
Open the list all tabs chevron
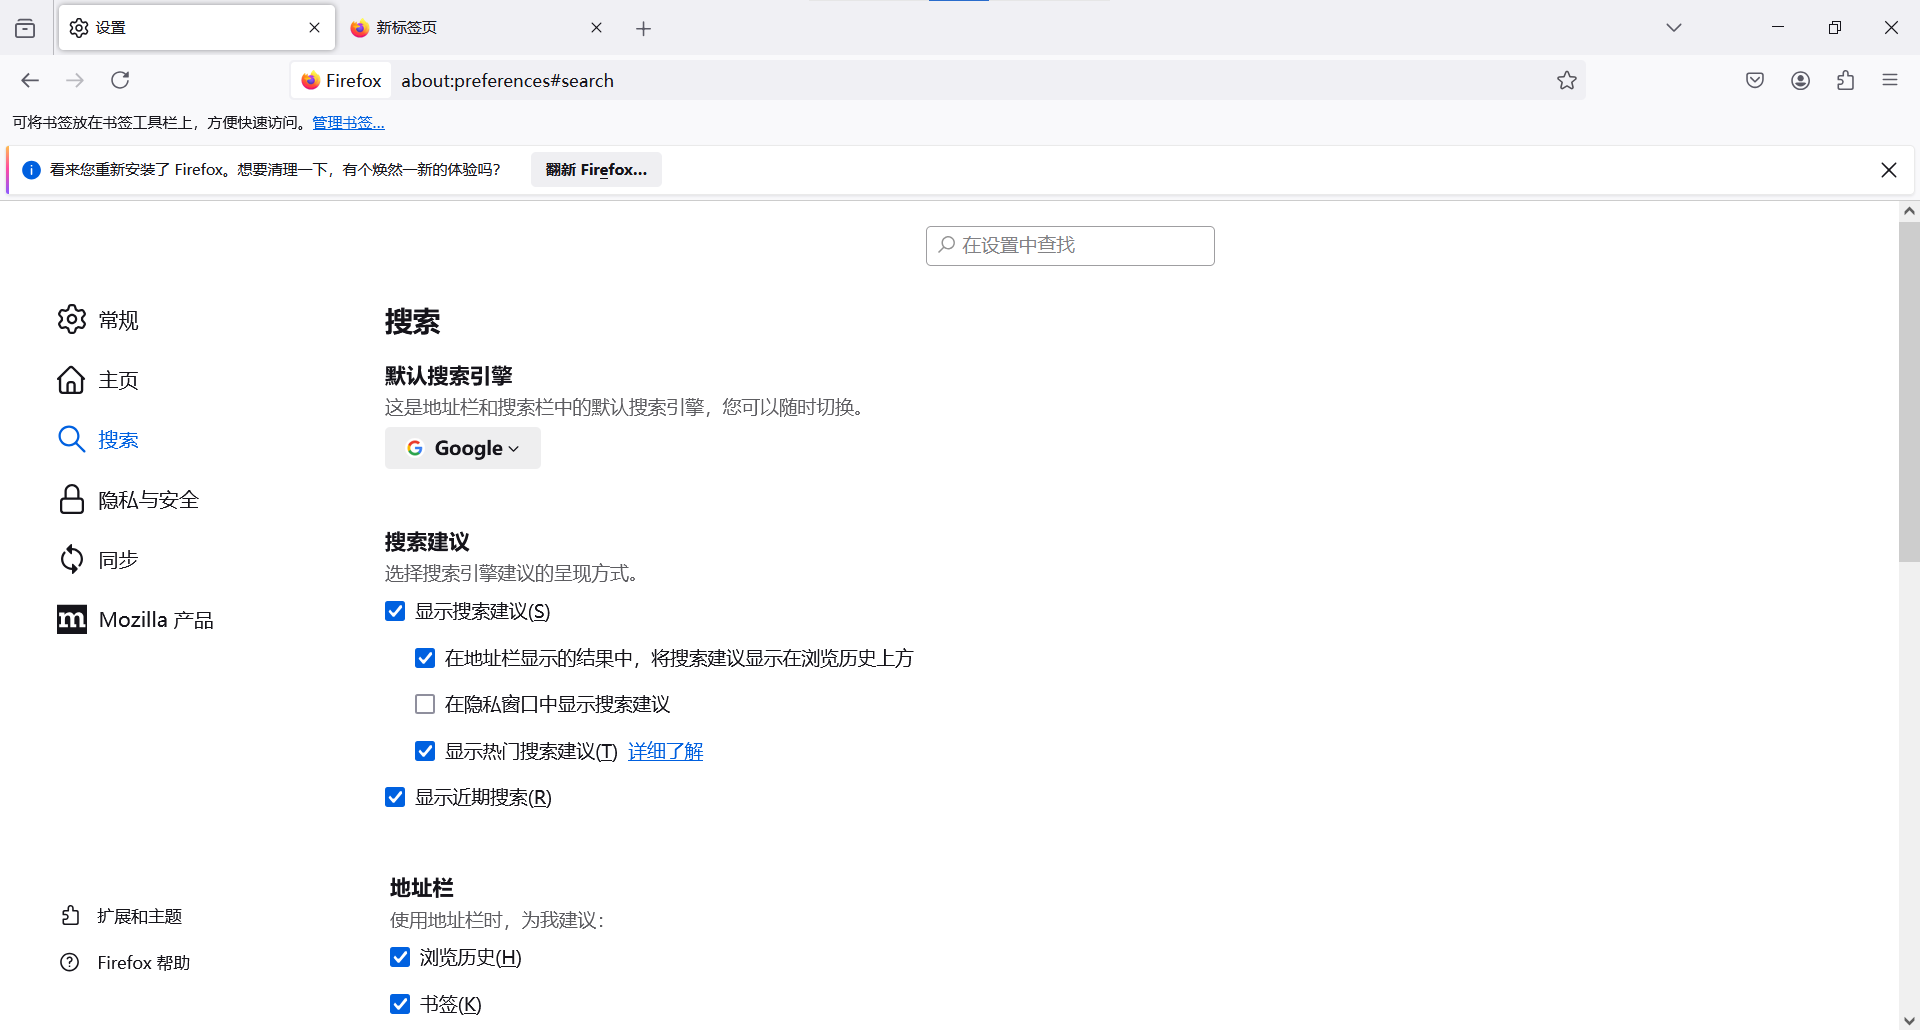(x=1673, y=28)
